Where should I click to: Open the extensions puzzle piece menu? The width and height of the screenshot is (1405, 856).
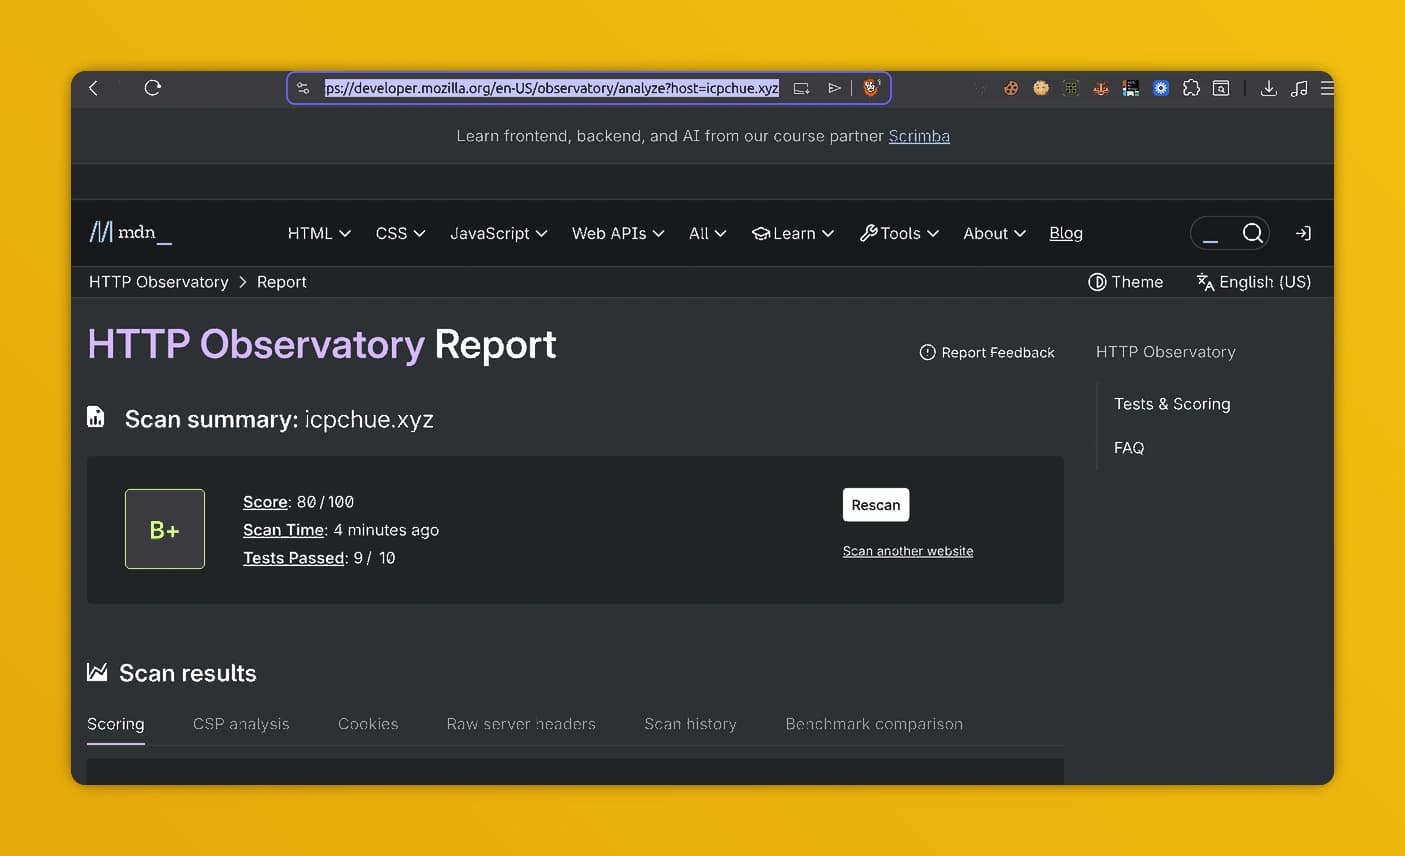coord(1191,88)
